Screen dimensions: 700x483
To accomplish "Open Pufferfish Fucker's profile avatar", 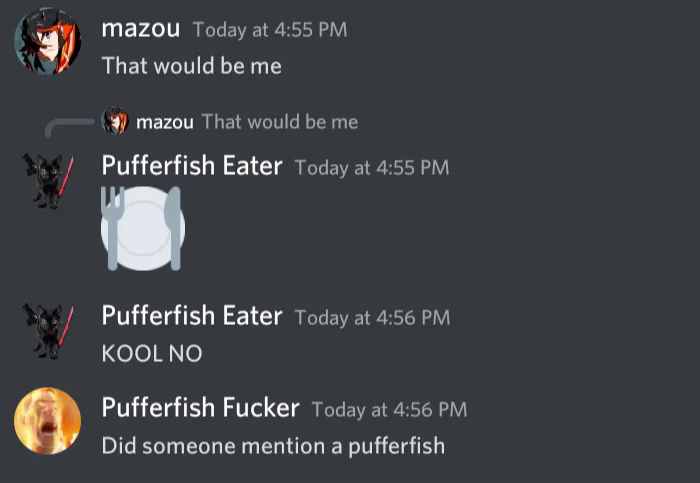I will pos(47,421).
